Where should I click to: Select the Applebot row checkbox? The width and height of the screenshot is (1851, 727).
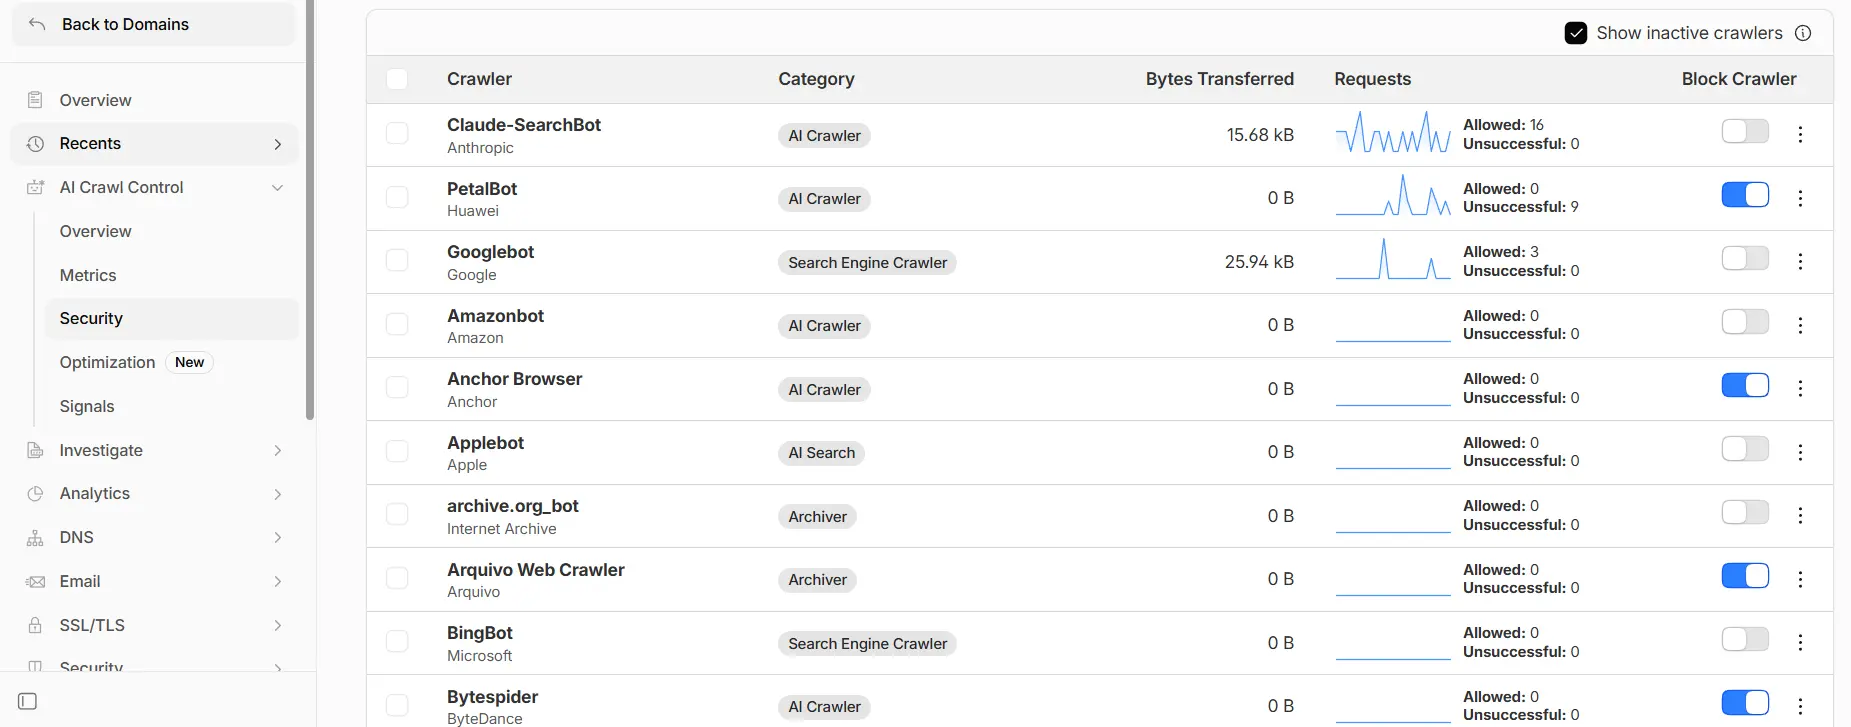tap(397, 451)
